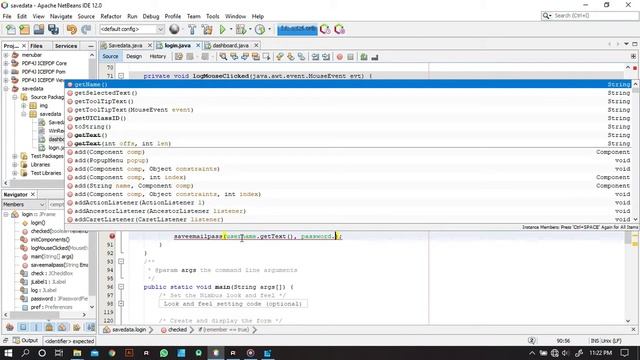Open Members dropdown in Navigator
The height and width of the screenshot is (360, 640).
(x=24, y=204)
